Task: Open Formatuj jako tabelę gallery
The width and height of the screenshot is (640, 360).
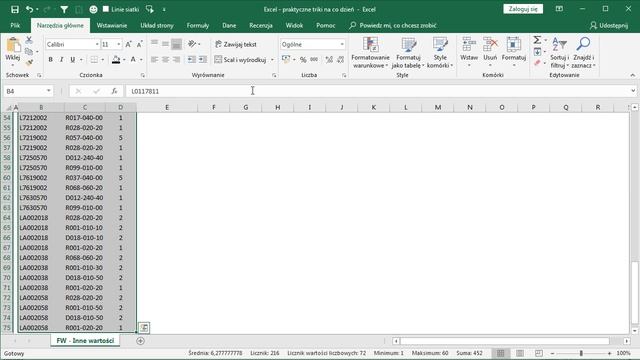Action: (408, 52)
